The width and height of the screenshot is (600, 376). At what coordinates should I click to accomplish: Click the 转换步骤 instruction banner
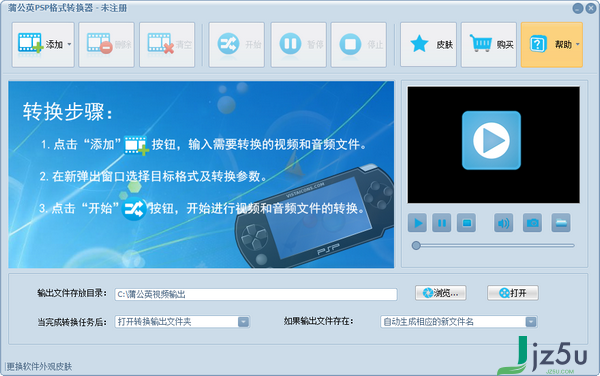click(x=201, y=174)
